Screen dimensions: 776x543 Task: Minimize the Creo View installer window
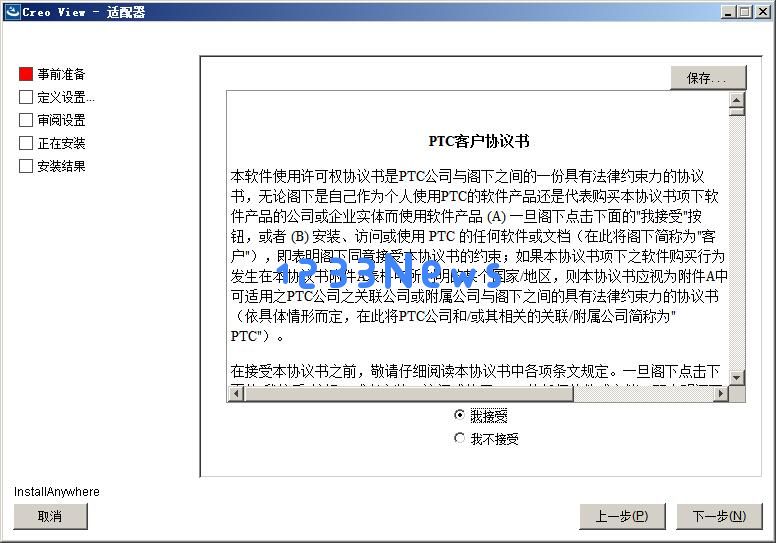[x=728, y=12]
